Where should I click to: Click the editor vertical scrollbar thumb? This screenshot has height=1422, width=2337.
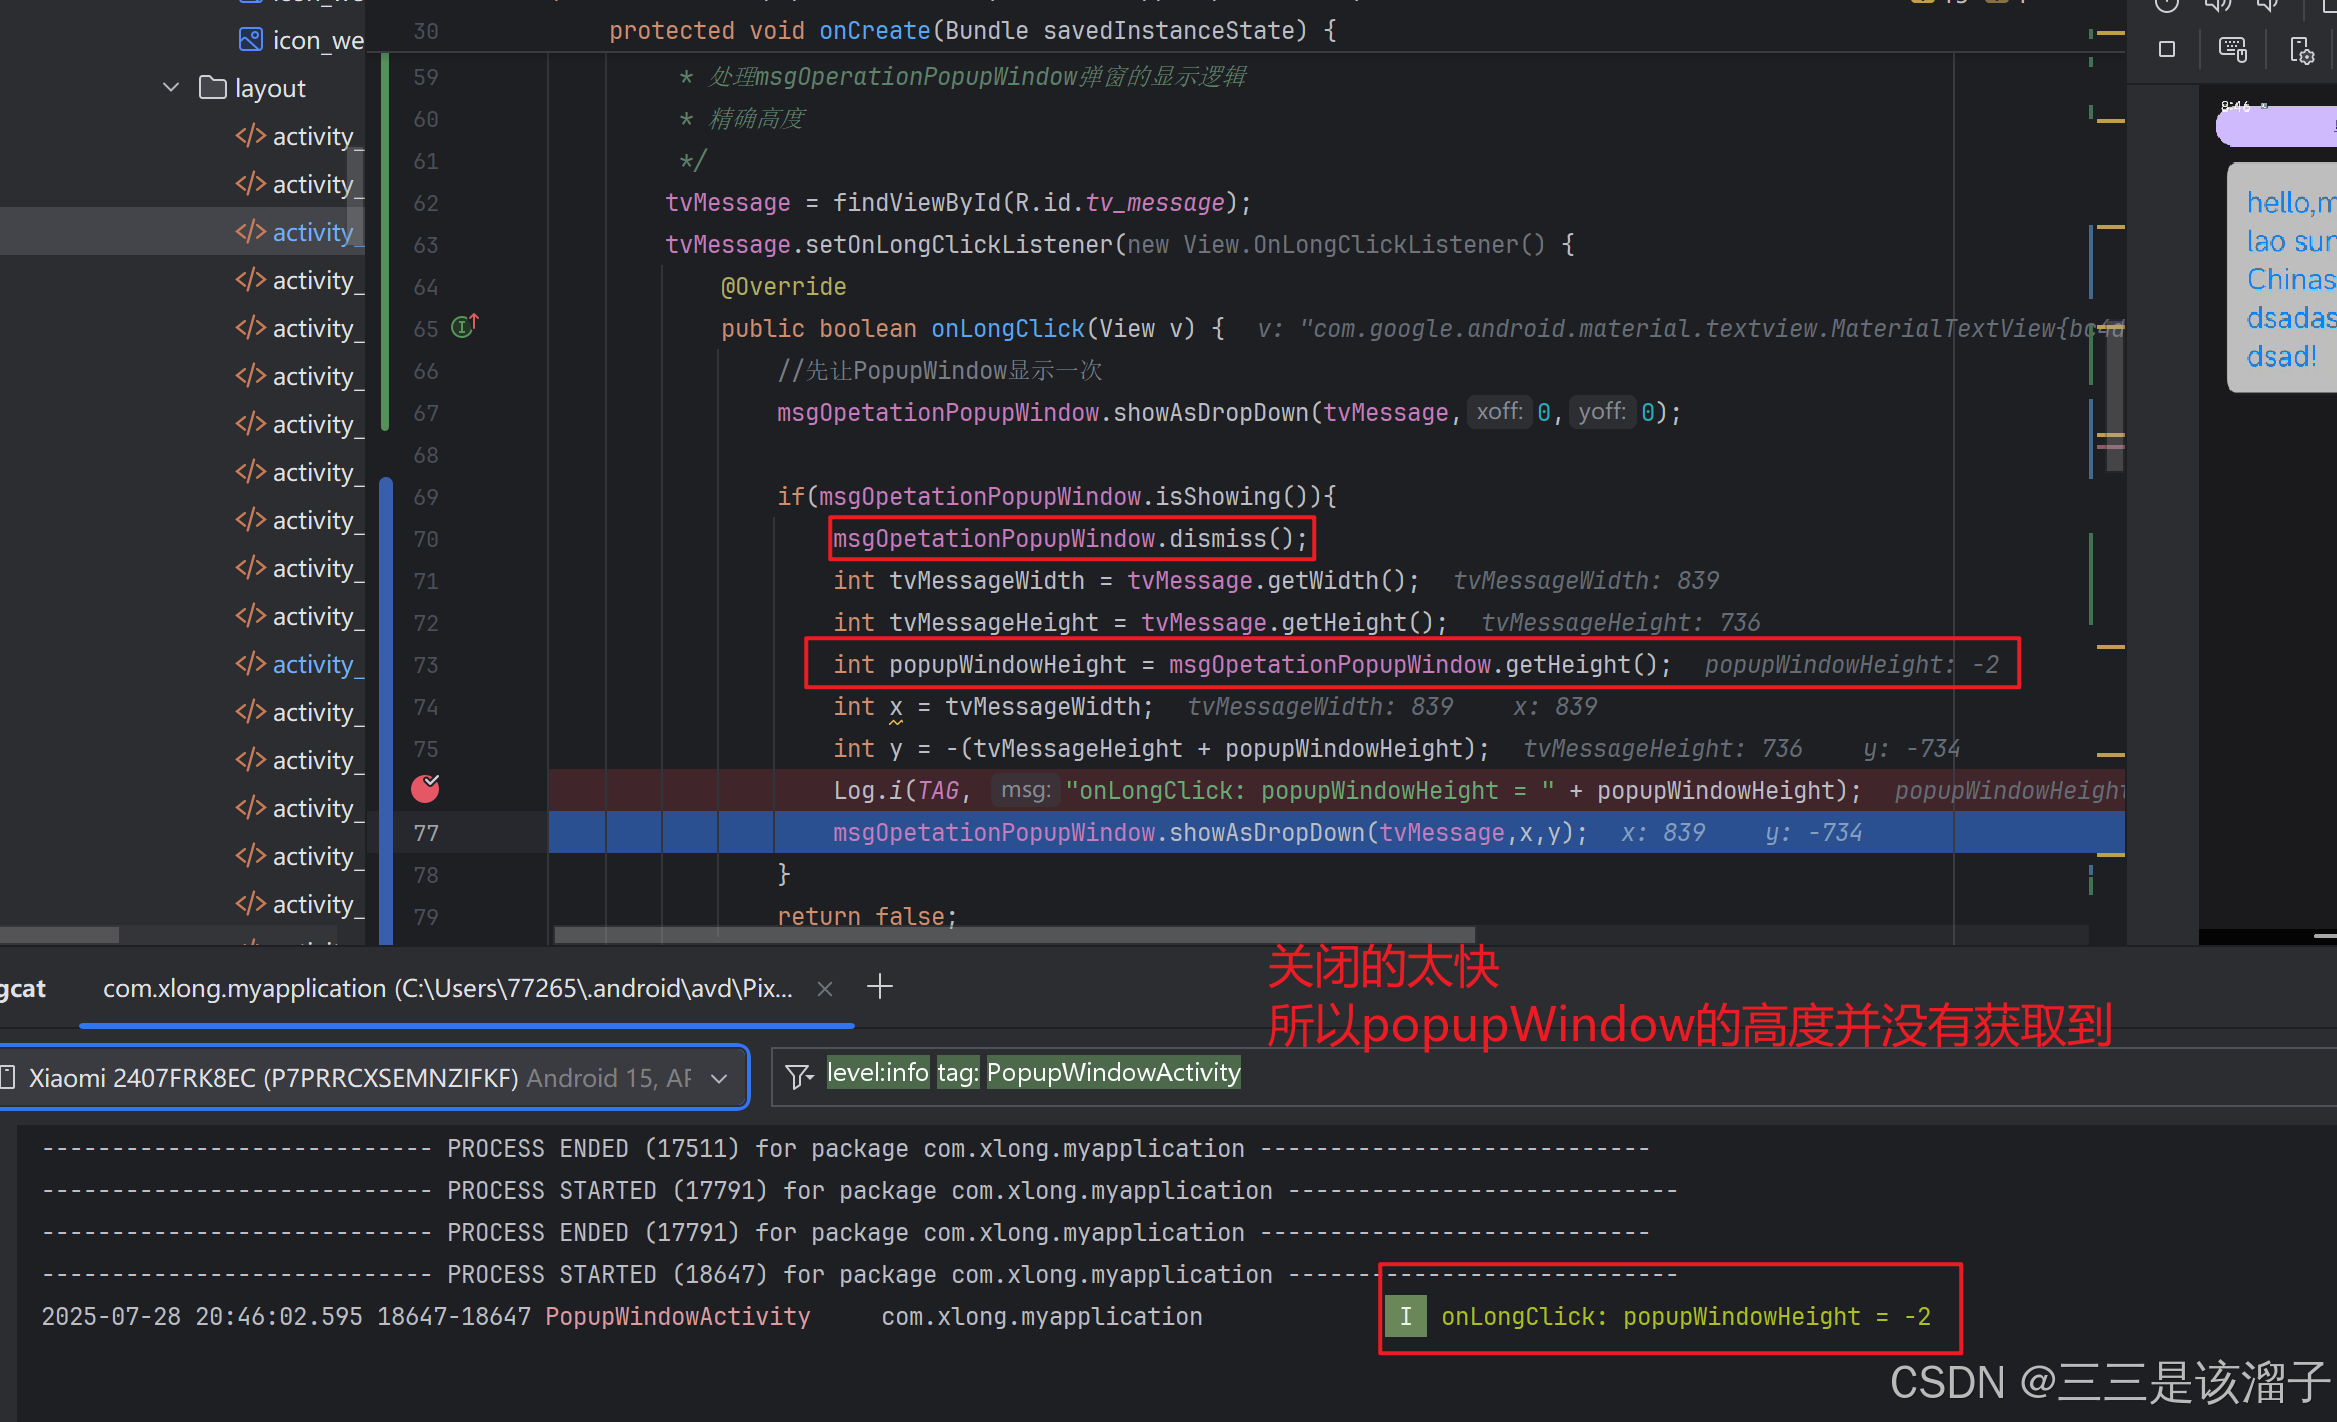tap(2114, 395)
